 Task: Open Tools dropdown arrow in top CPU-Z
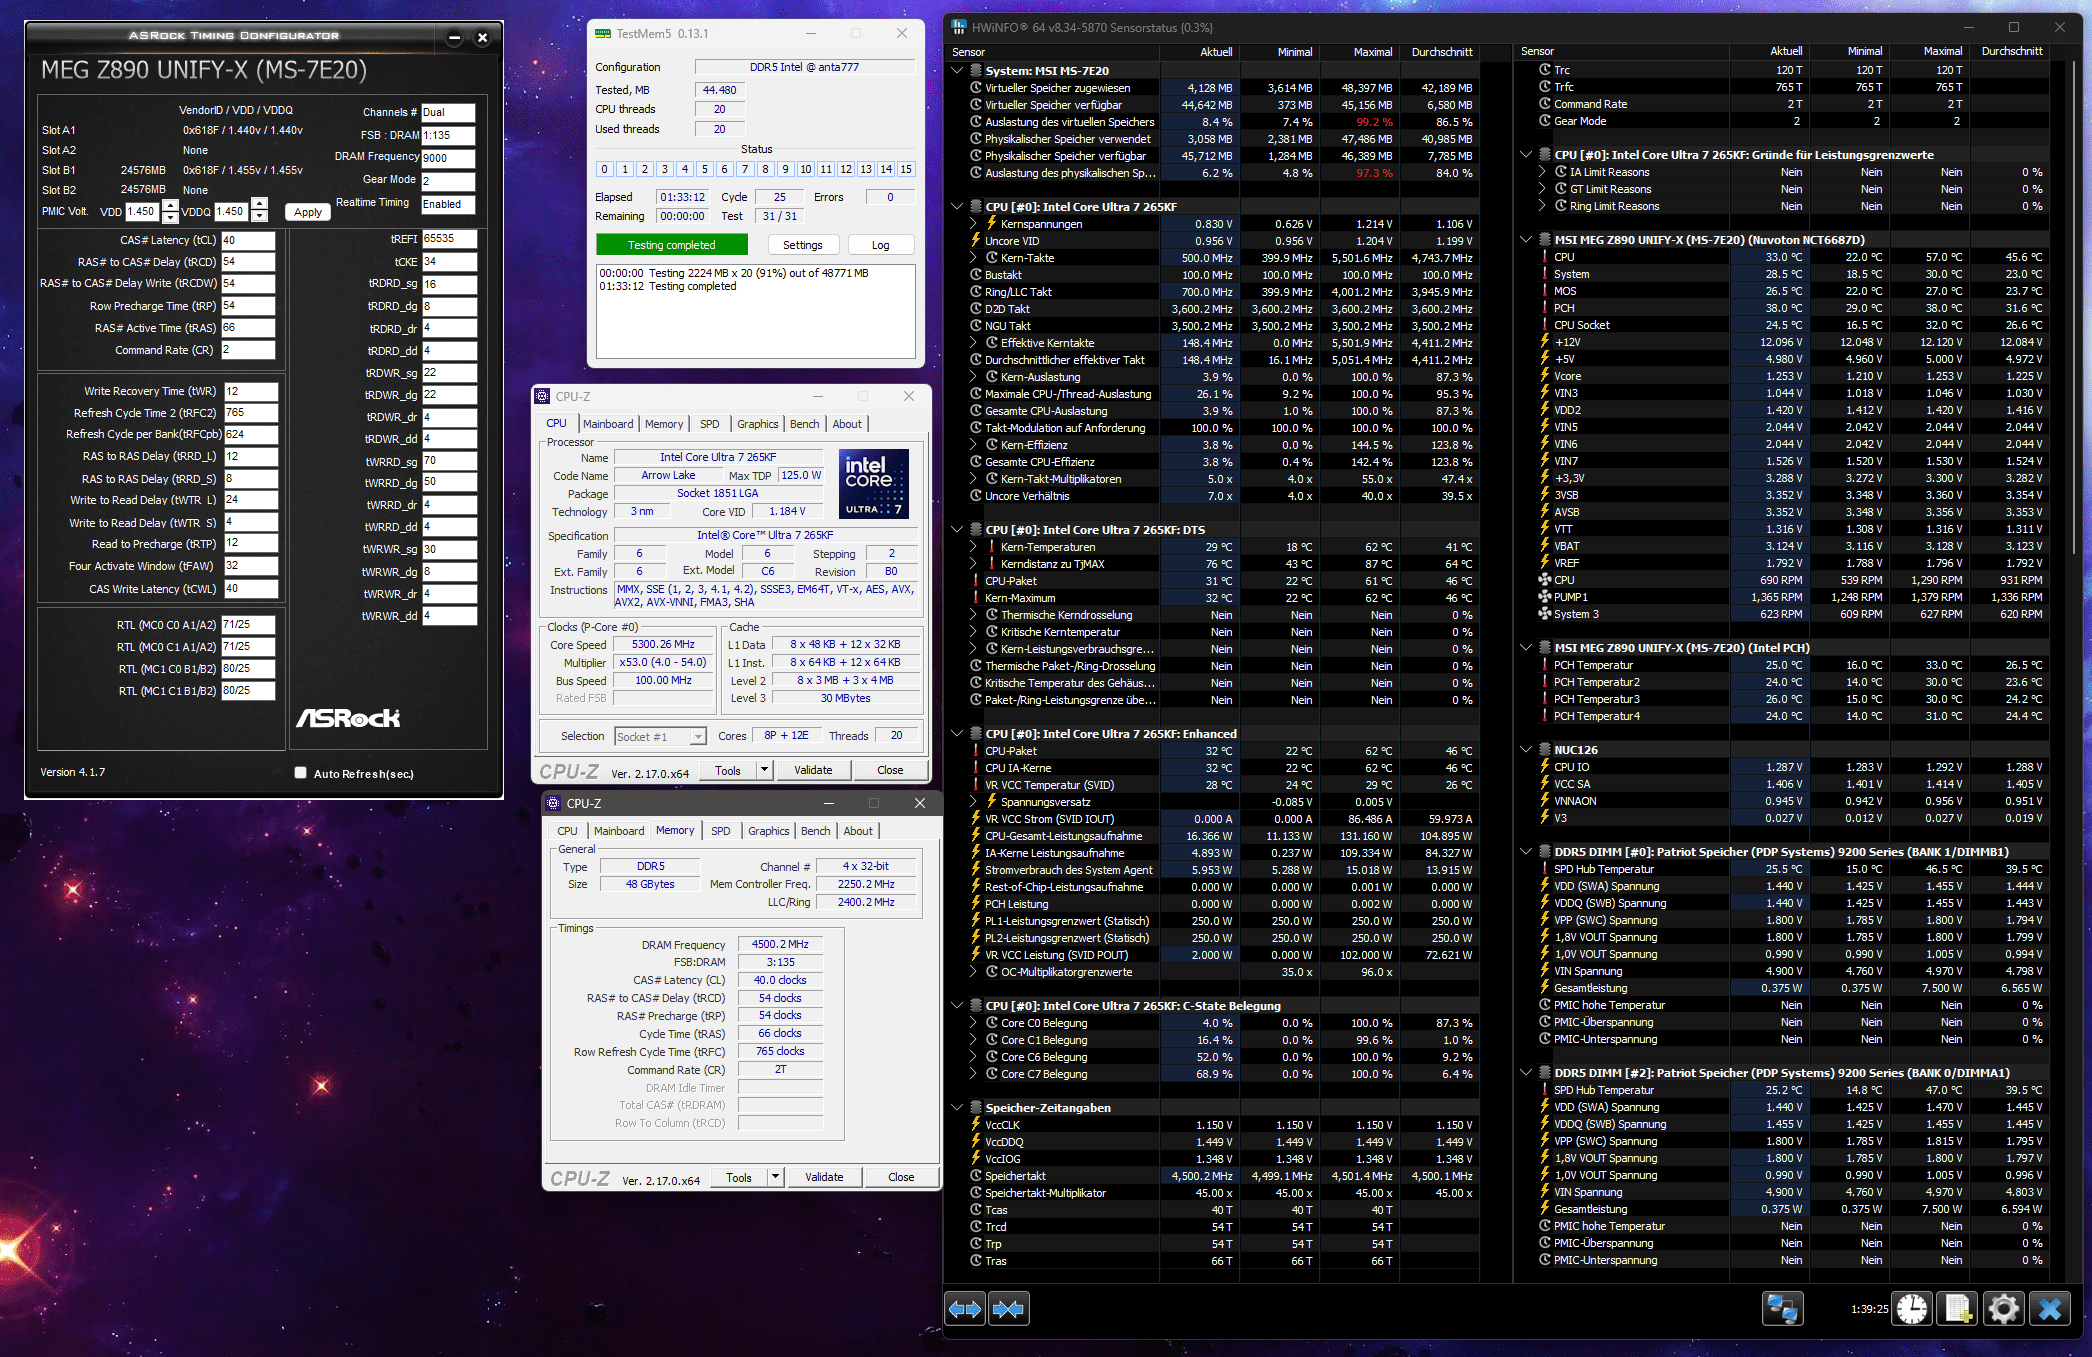pos(765,770)
